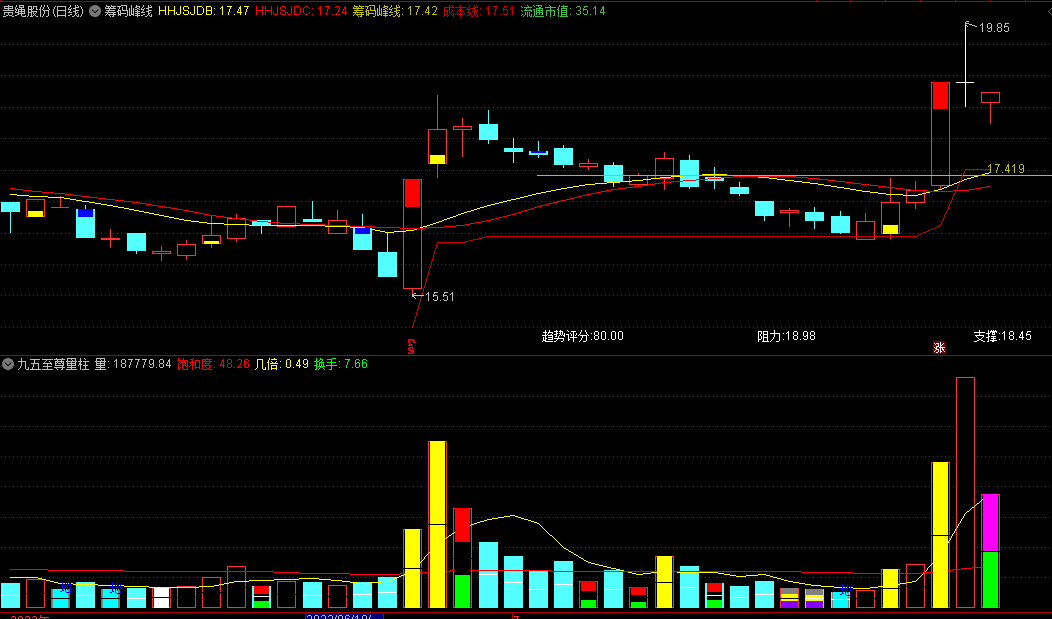This screenshot has height=619, width=1052.
Task: Expand the arrow before 九五至尊量柱
Action: tap(8, 364)
